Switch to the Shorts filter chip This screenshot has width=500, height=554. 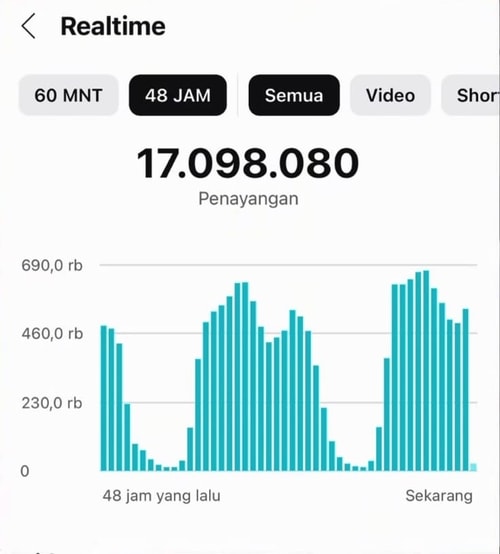[x=471, y=95]
